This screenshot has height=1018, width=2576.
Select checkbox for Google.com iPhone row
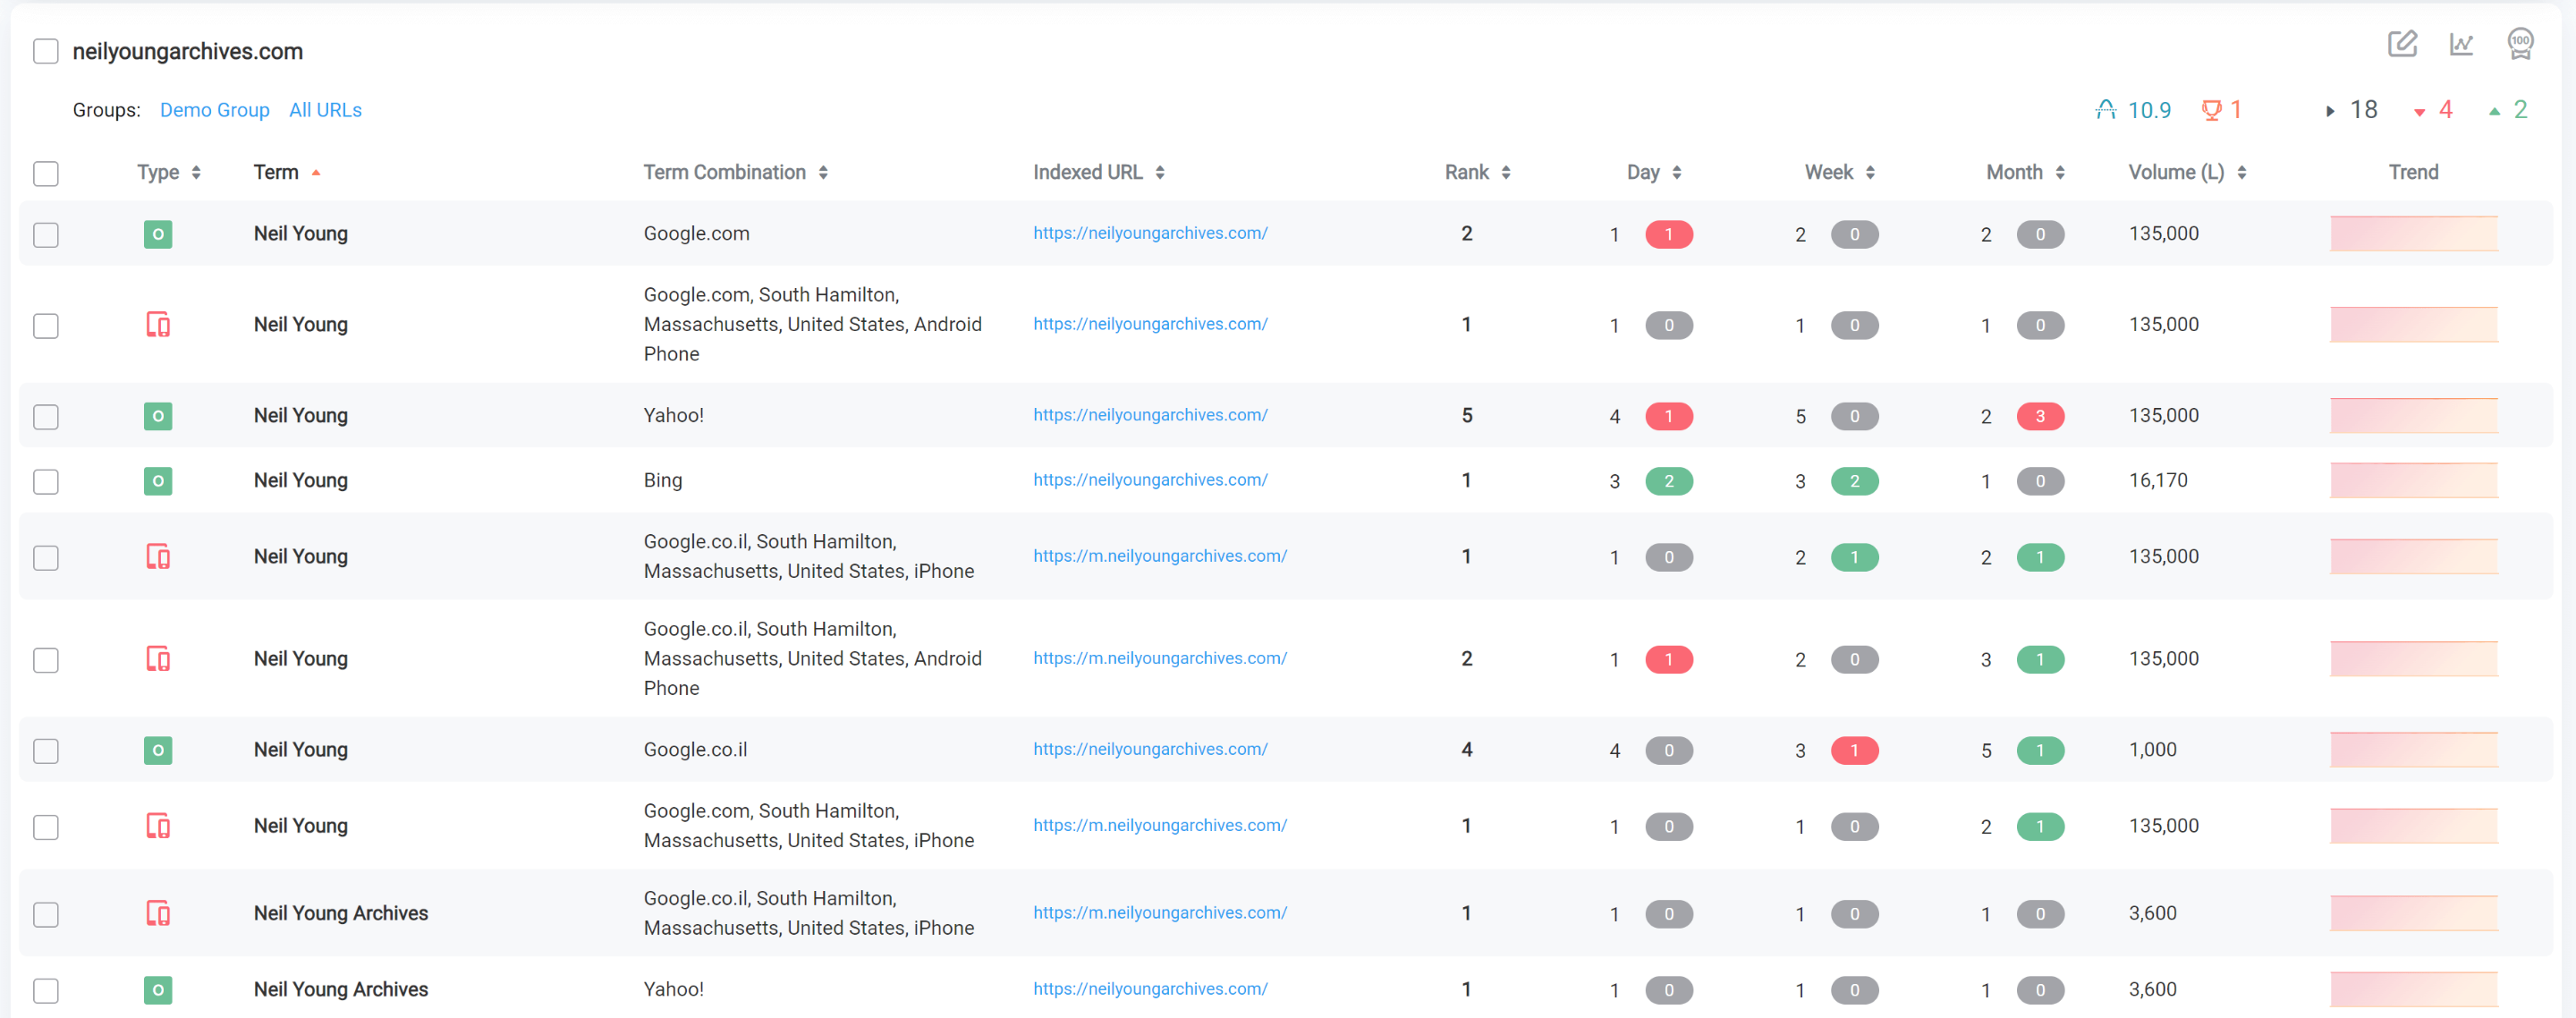pyautogui.click(x=46, y=827)
